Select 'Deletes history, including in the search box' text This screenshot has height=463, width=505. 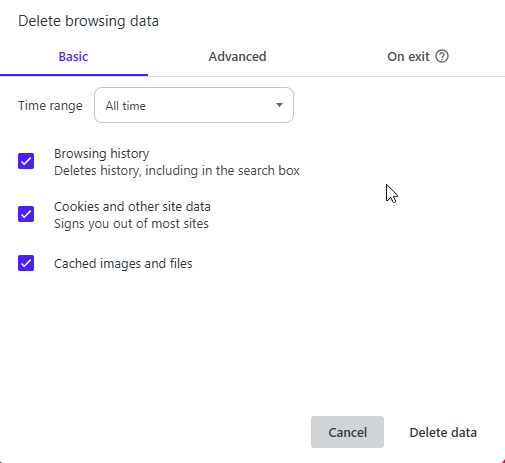click(x=177, y=171)
